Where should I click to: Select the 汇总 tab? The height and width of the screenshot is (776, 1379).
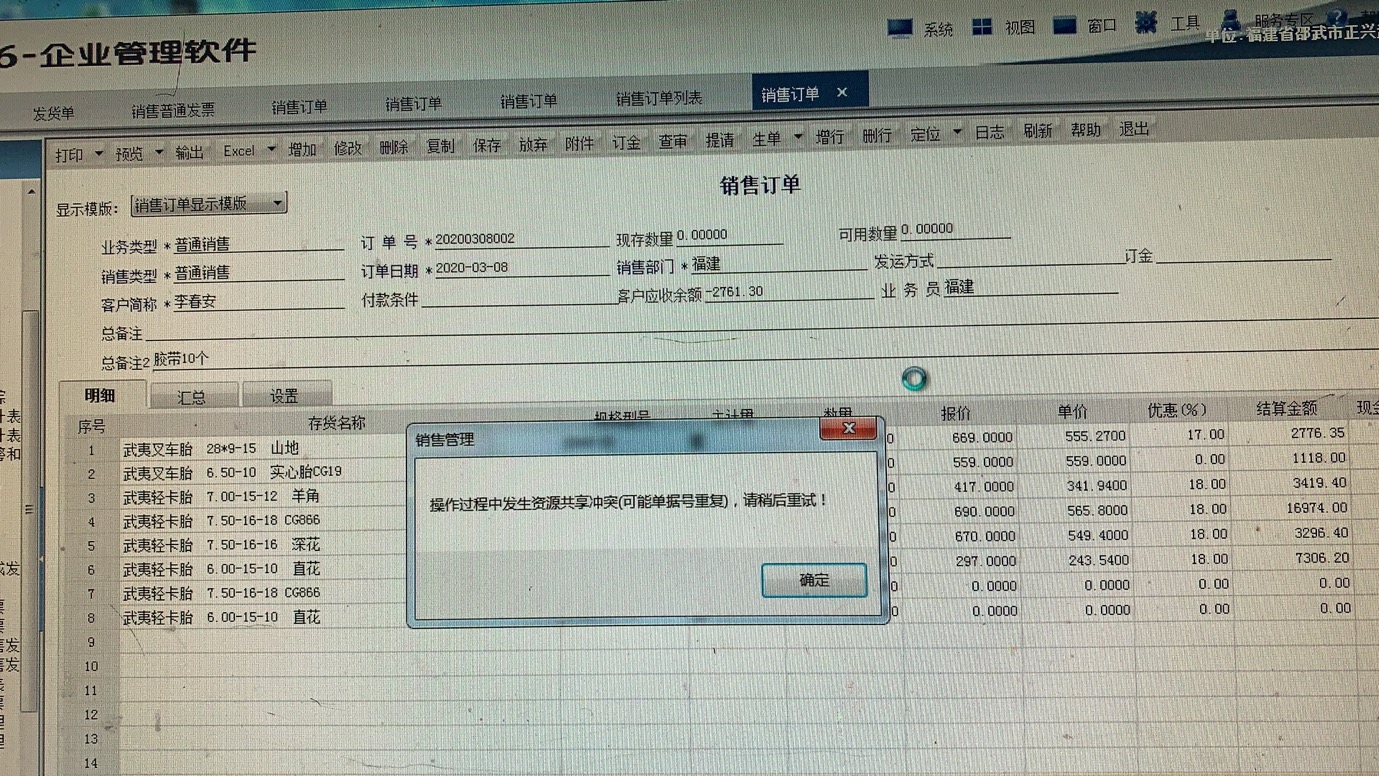192,396
